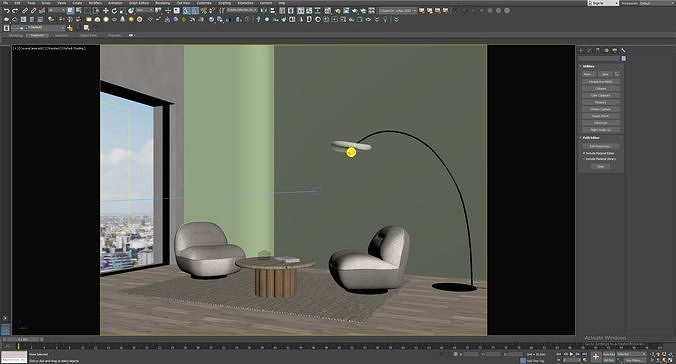Image resolution: width=676 pixels, height=364 pixels.
Task: Open the reference coordinate system dropdown
Action: [145, 10]
